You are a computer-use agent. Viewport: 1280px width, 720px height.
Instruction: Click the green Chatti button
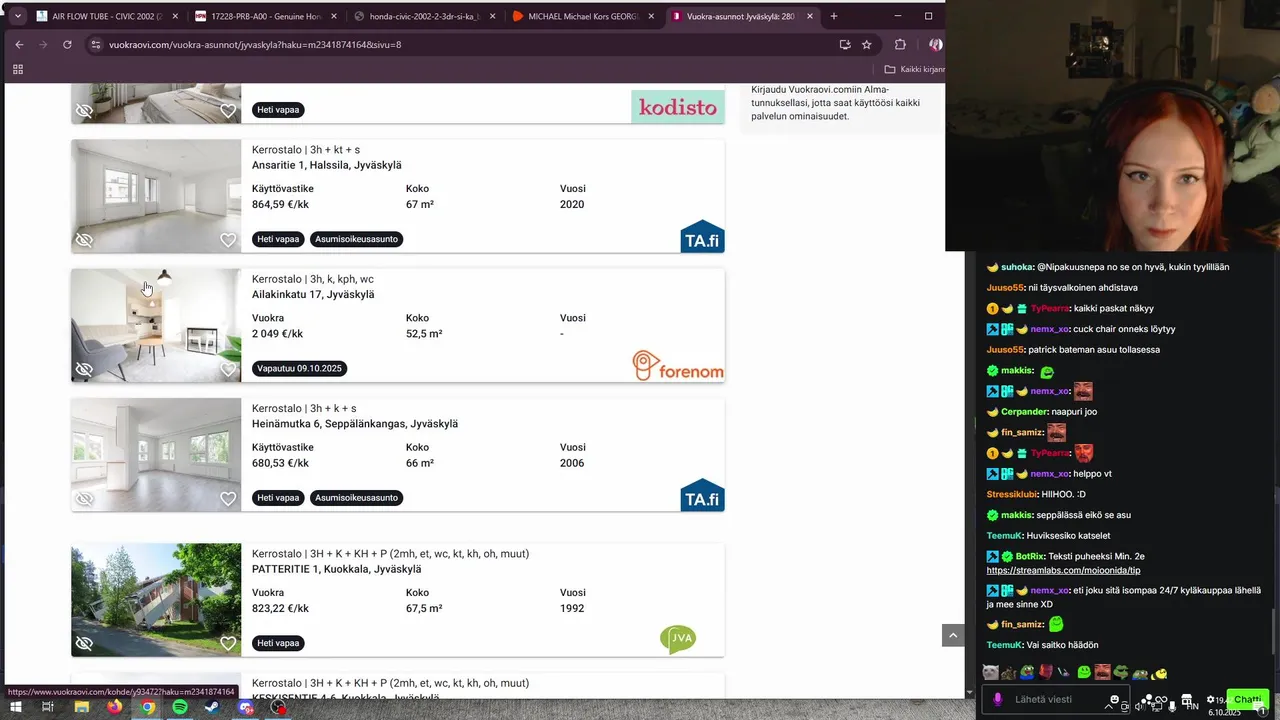[1247, 699]
